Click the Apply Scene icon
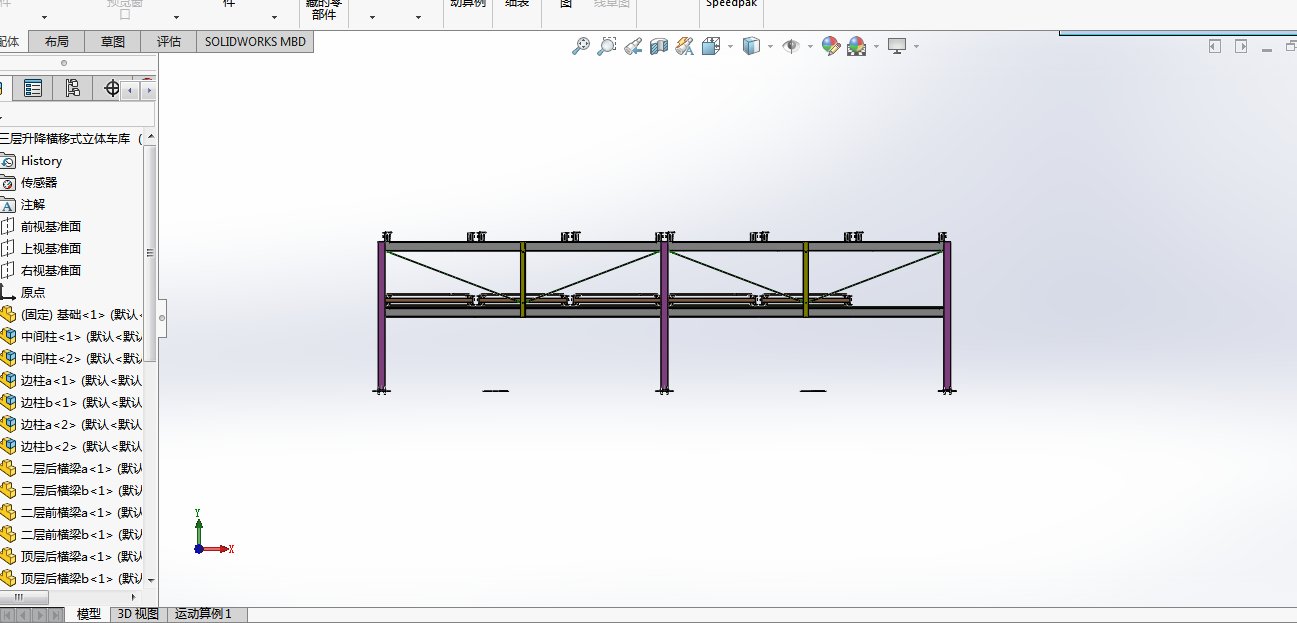 [856, 46]
